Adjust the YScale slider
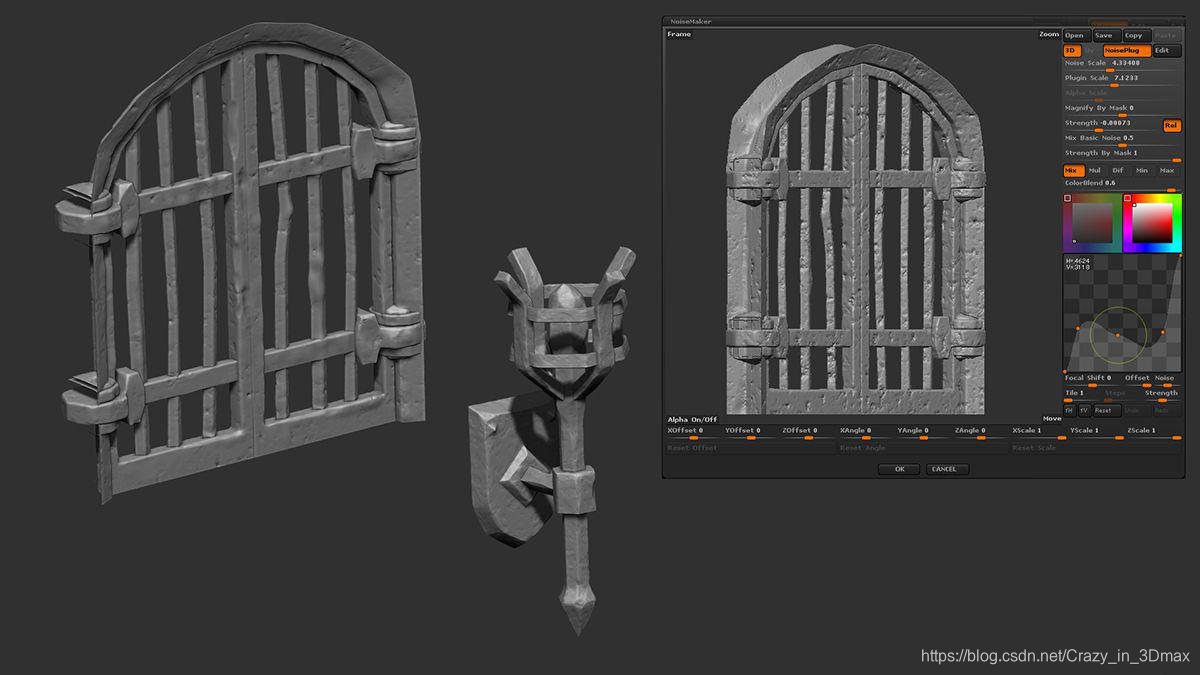 [1096, 433]
